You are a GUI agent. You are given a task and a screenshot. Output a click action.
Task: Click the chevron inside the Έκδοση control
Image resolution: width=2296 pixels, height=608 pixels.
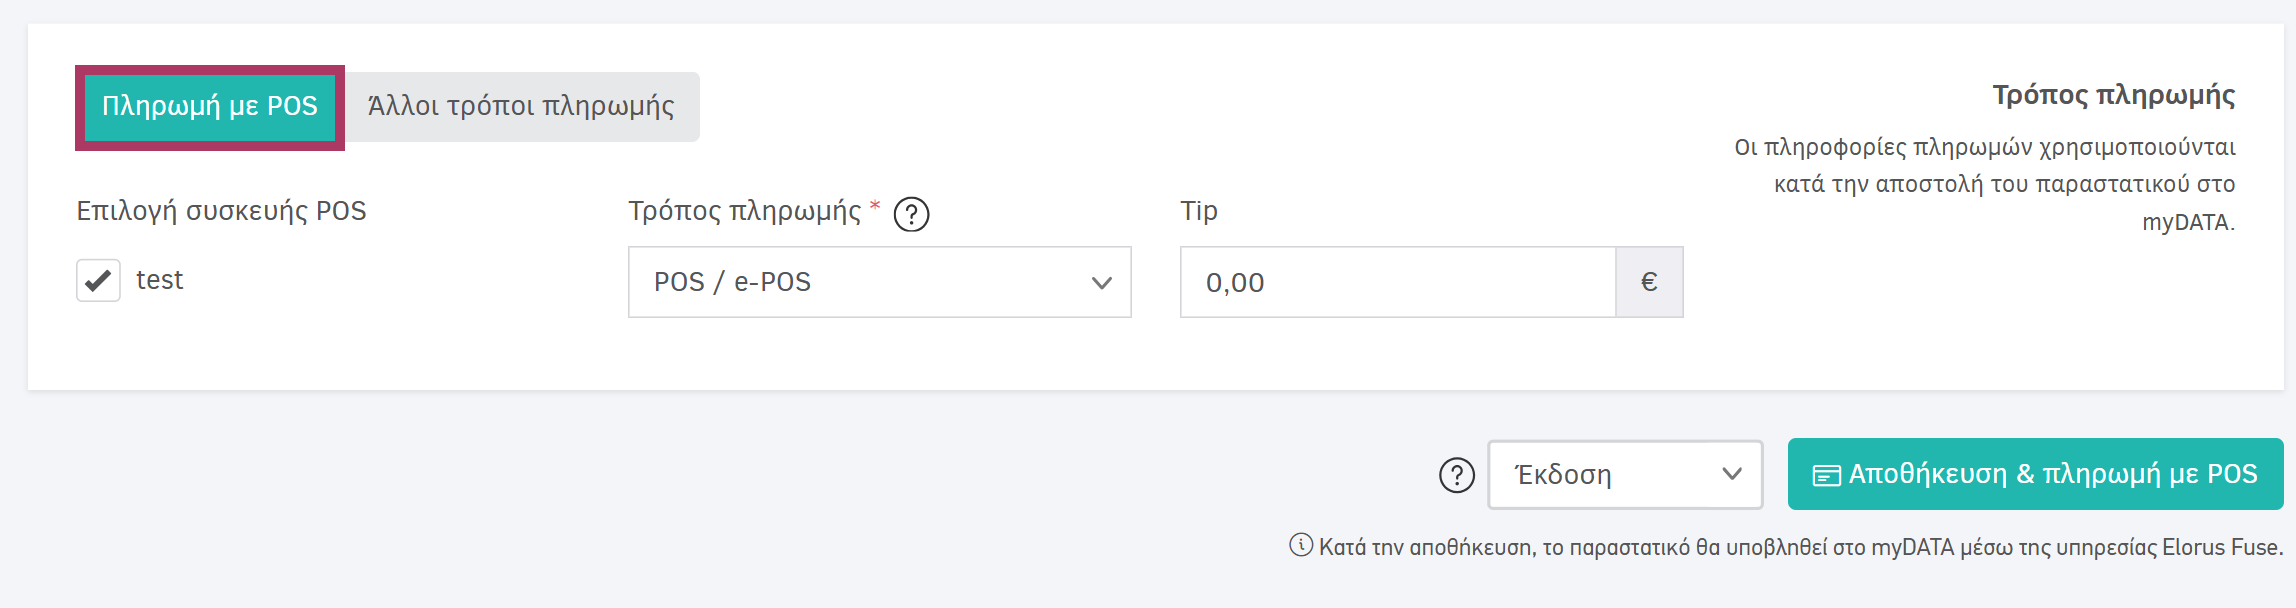point(1732,474)
